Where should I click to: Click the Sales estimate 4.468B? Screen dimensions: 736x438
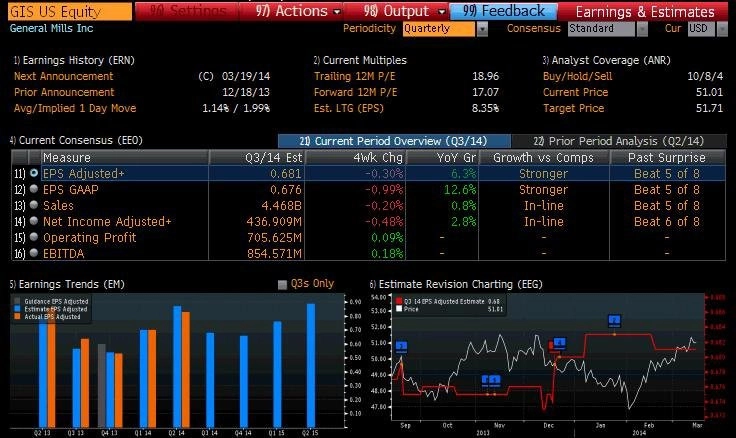coord(281,206)
